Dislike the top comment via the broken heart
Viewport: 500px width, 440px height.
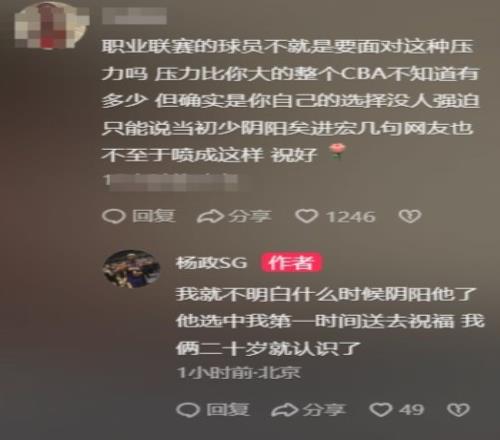[x=410, y=216]
